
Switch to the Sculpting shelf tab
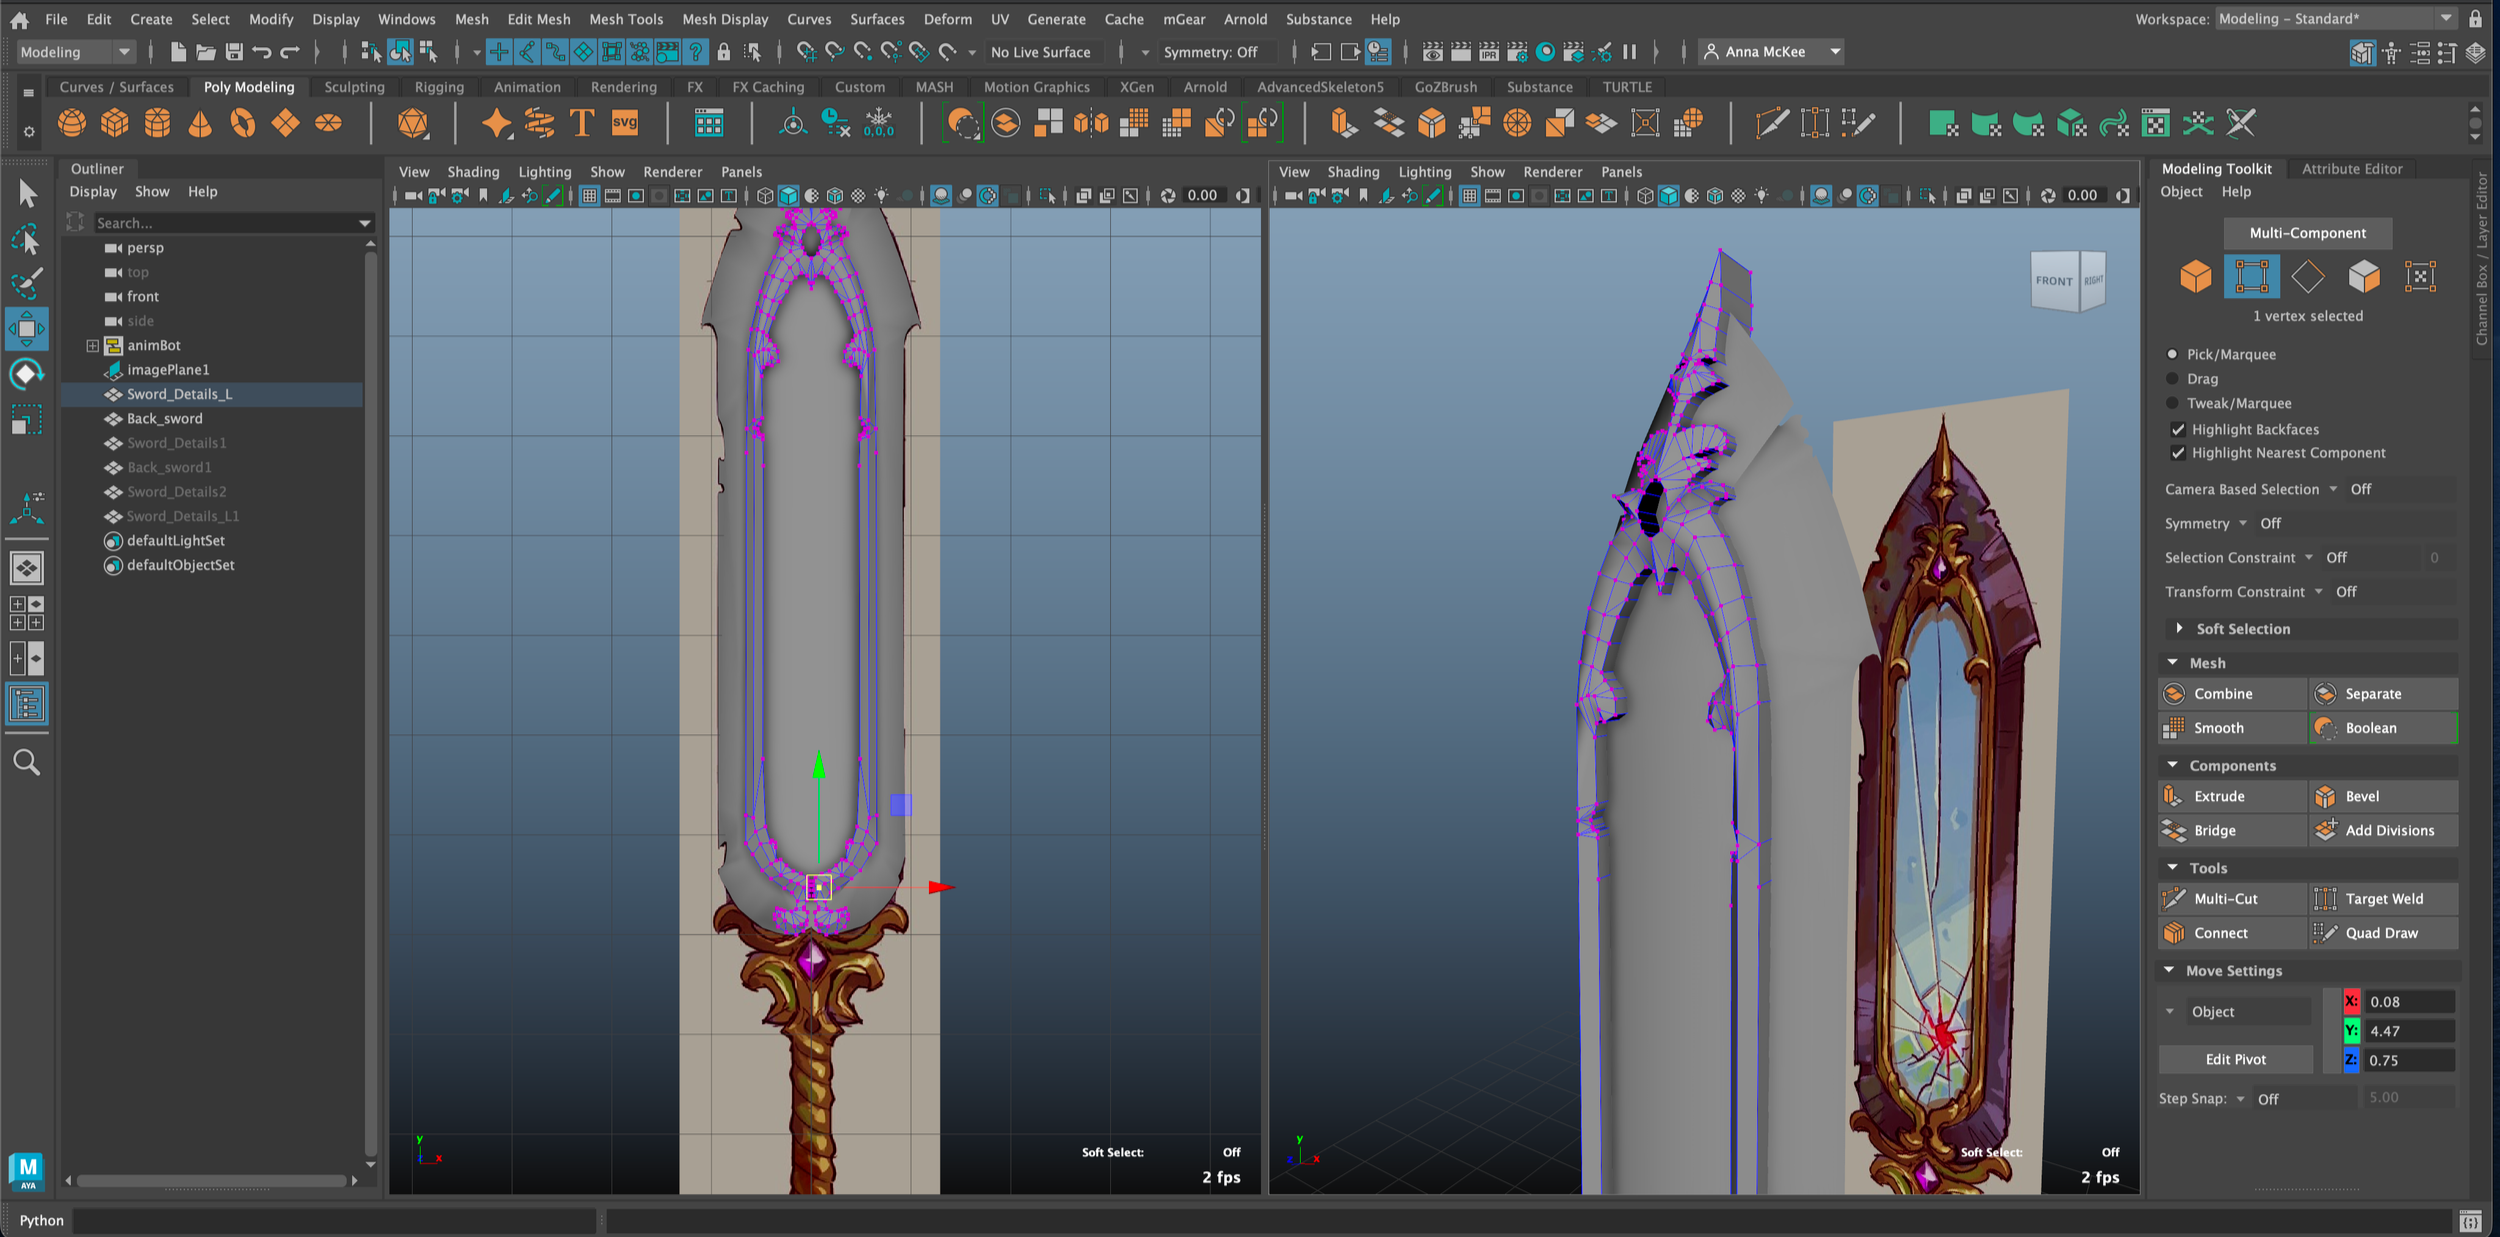tap(354, 87)
